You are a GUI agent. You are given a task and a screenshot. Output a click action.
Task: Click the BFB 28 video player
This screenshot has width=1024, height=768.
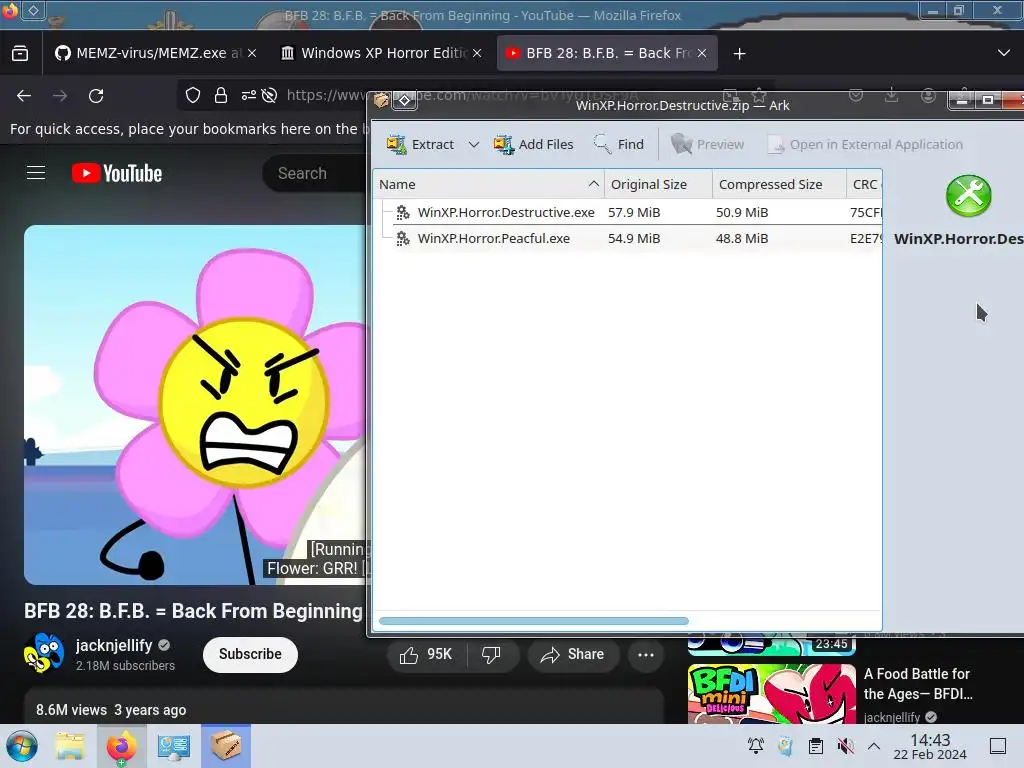tap(195, 405)
